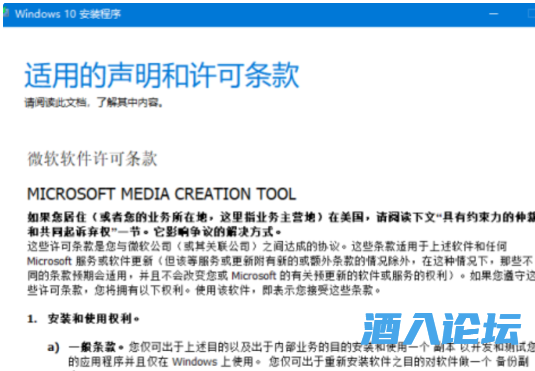Click the line starting 同的条款预期会适用
The height and width of the screenshot is (371, 535).
[x=281, y=276]
